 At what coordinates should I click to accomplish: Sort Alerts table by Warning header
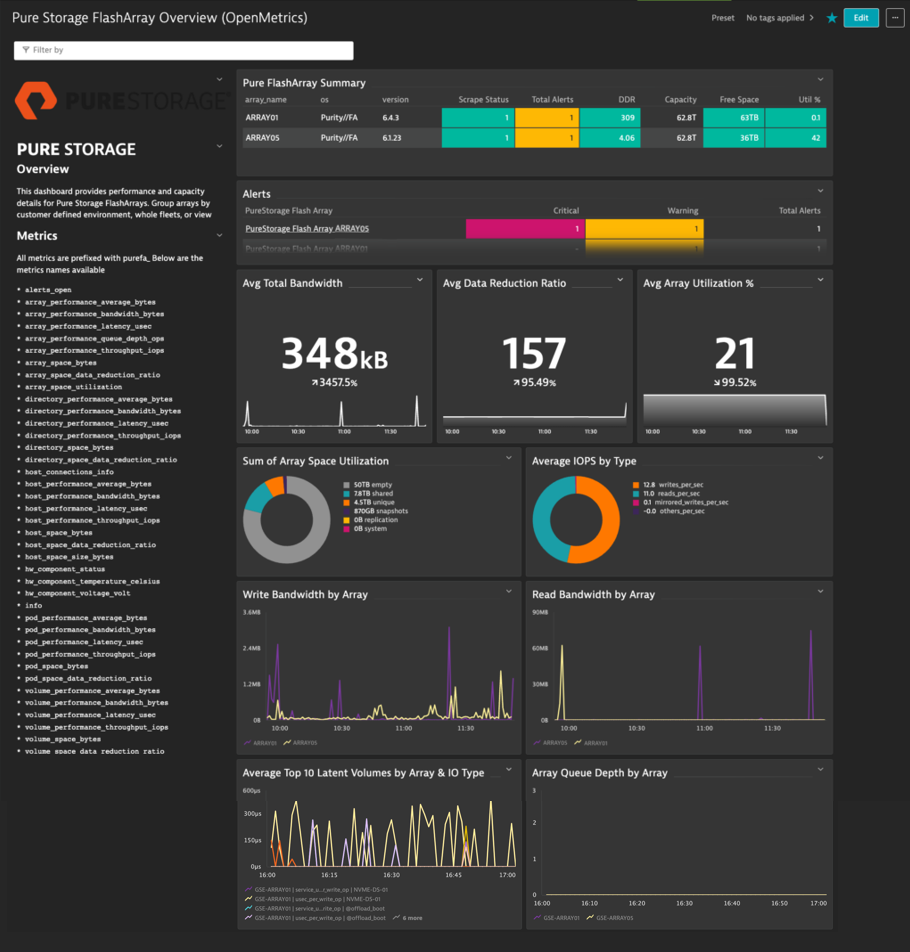[x=683, y=211]
